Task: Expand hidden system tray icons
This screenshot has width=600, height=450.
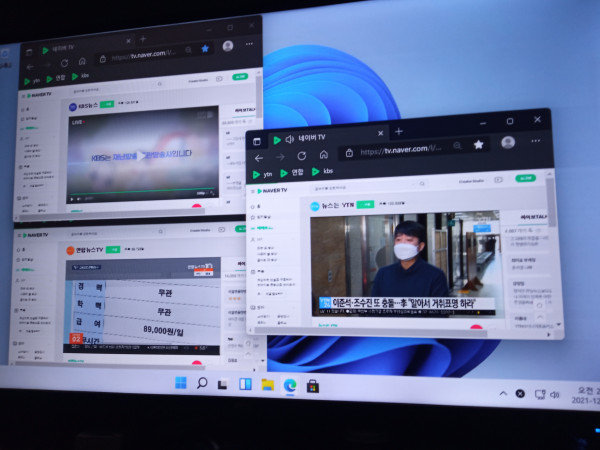Action: point(503,393)
